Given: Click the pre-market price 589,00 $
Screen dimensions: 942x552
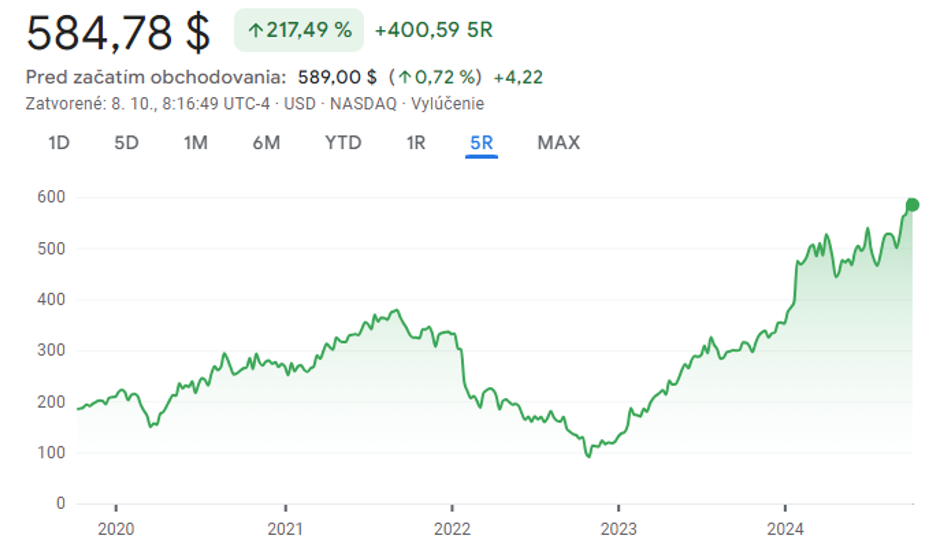Looking at the screenshot, I should pyautogui.click(x=337, y=77).
